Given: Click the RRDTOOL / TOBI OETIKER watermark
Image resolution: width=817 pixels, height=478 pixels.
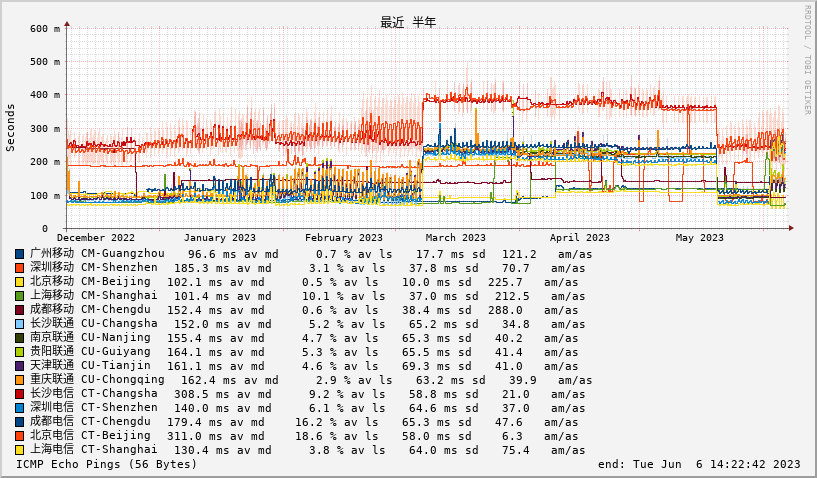Looking at the screenshot, I should (807, 60).
